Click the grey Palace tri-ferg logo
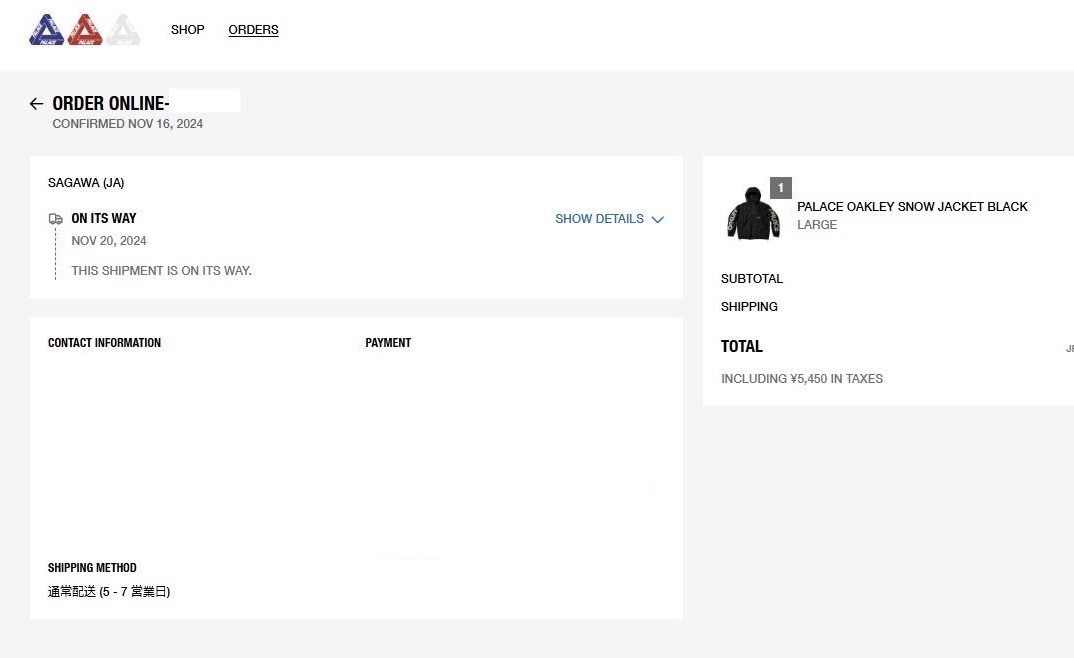Image resolution: width=1074 pixels, height=658 pixels. tap(123, 30)
